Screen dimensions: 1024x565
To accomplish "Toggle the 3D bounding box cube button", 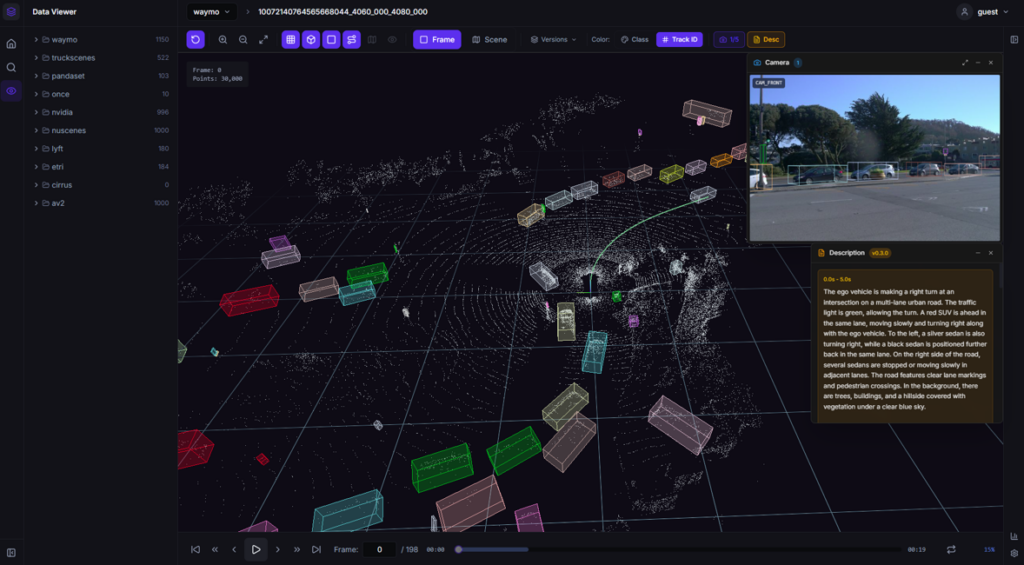I will pos(311,40).
